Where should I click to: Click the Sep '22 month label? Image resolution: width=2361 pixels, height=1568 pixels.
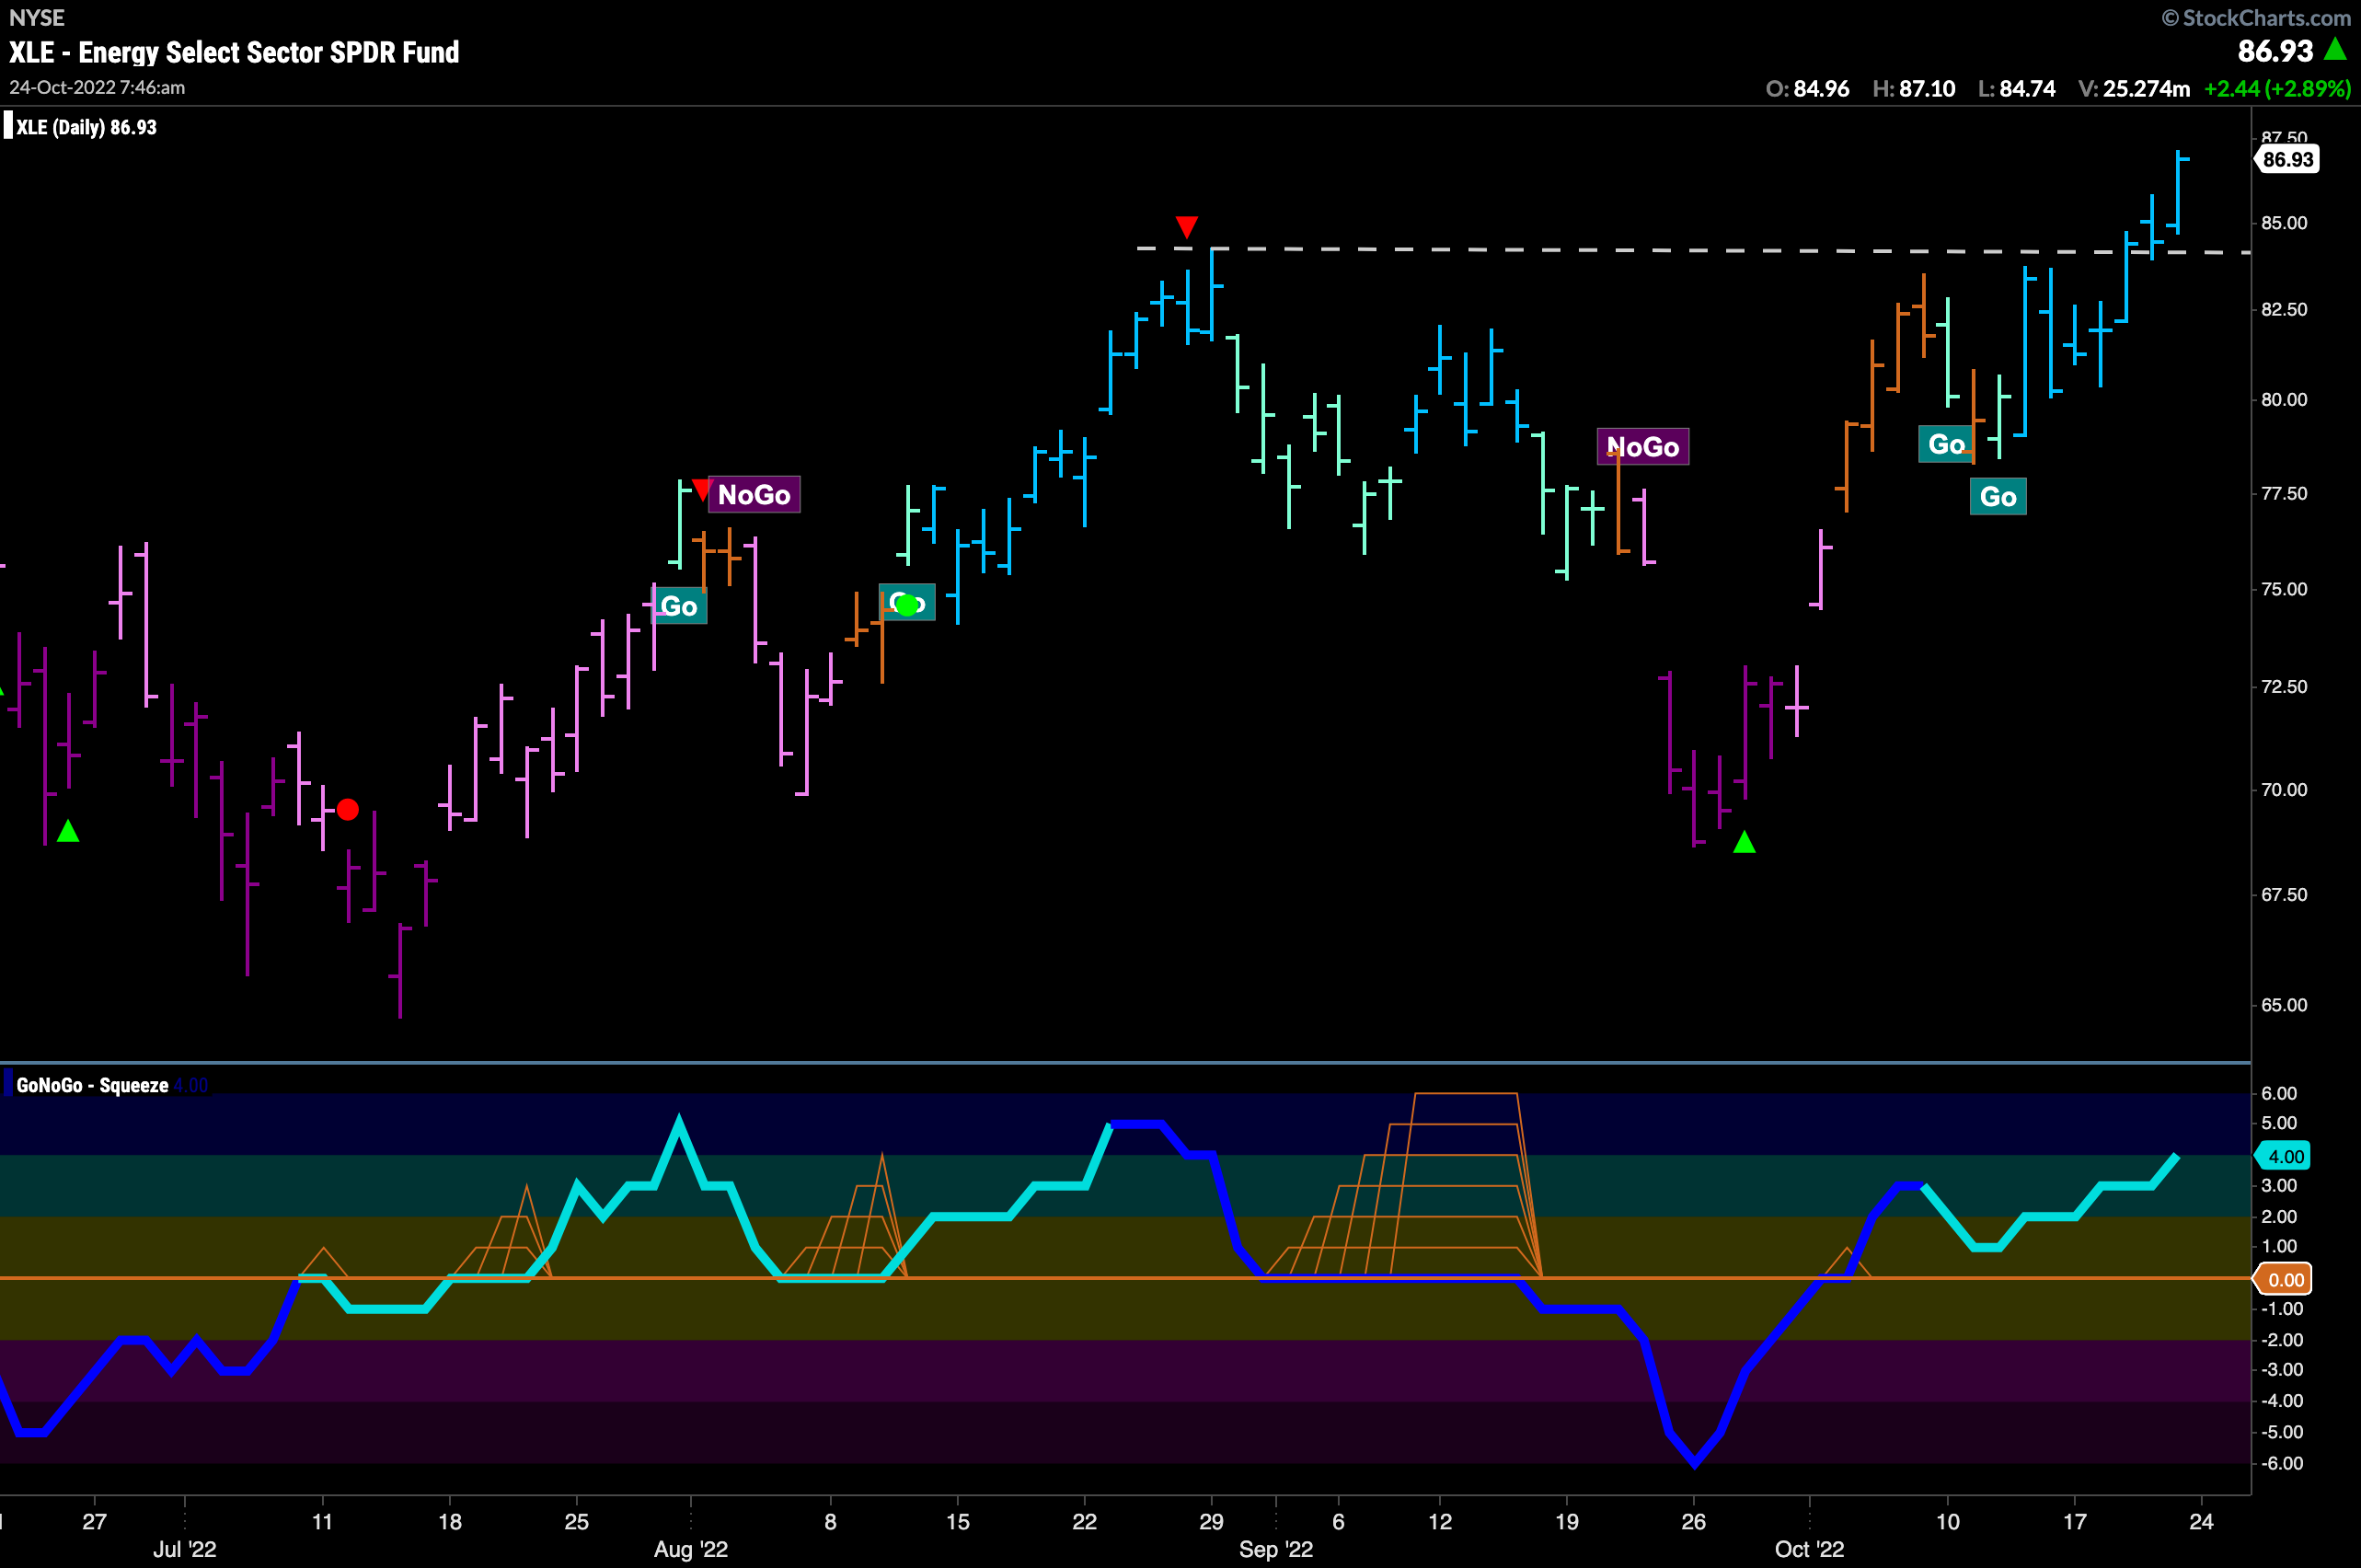(1276, 1549)
